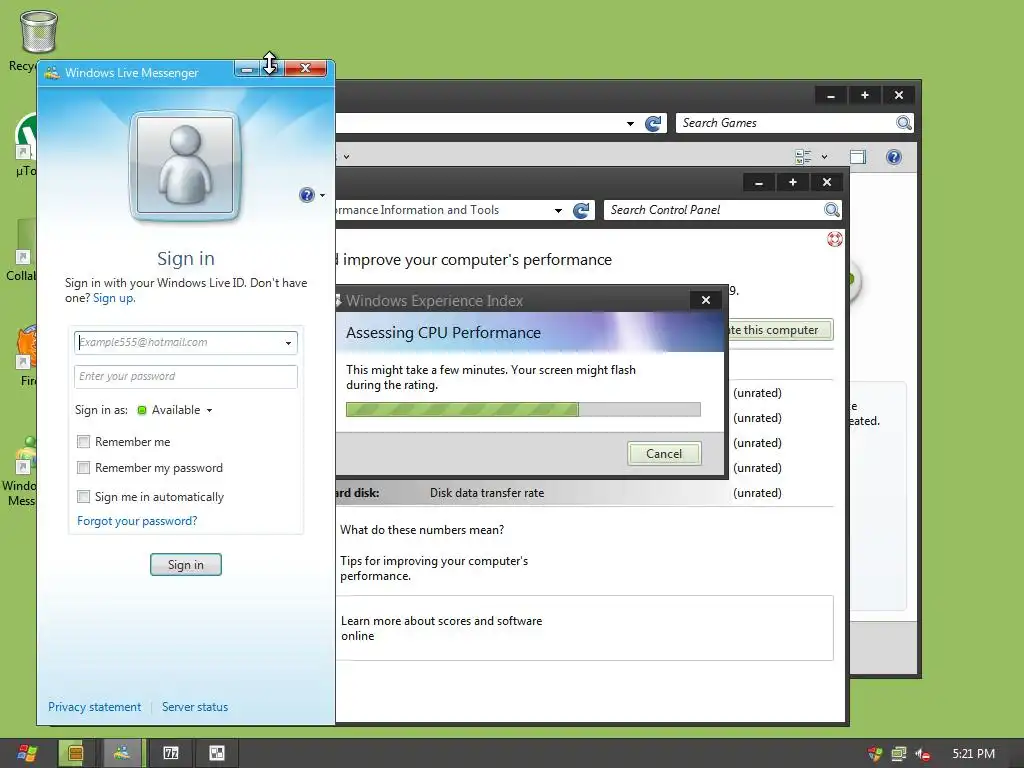Screen dimensions: 1024x768
Task: Click the Control Panel search magnifier icon
Action: tap(831, 210)
